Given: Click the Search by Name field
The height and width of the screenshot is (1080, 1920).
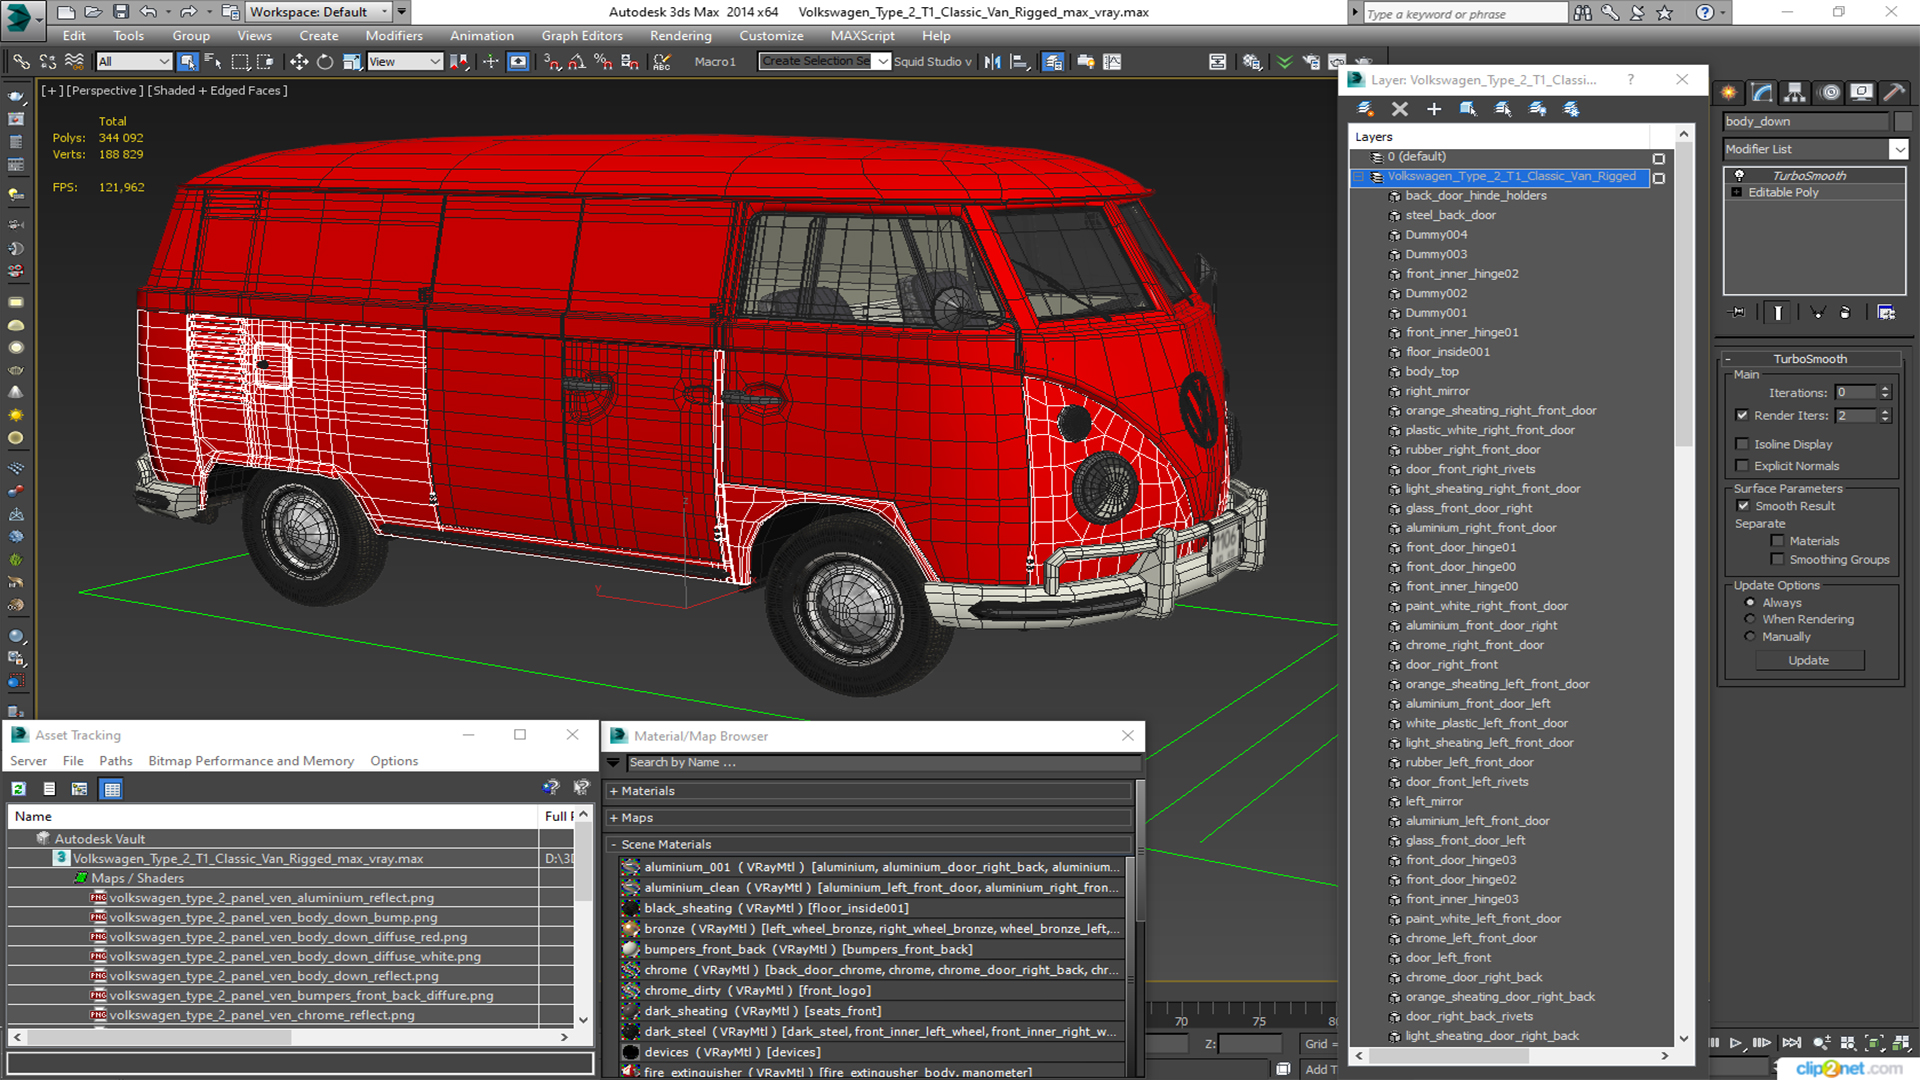Looking at the screenshot, I should (882, 763).
